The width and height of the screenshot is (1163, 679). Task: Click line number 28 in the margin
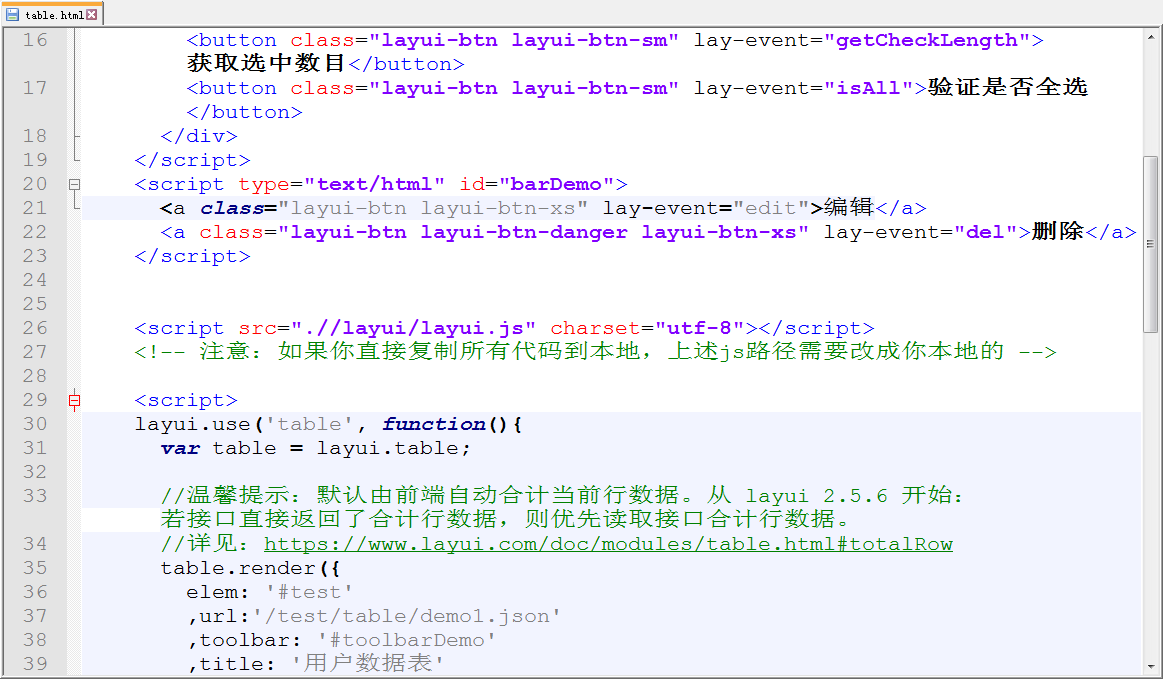pyautogui.click(x=35, y=375)
